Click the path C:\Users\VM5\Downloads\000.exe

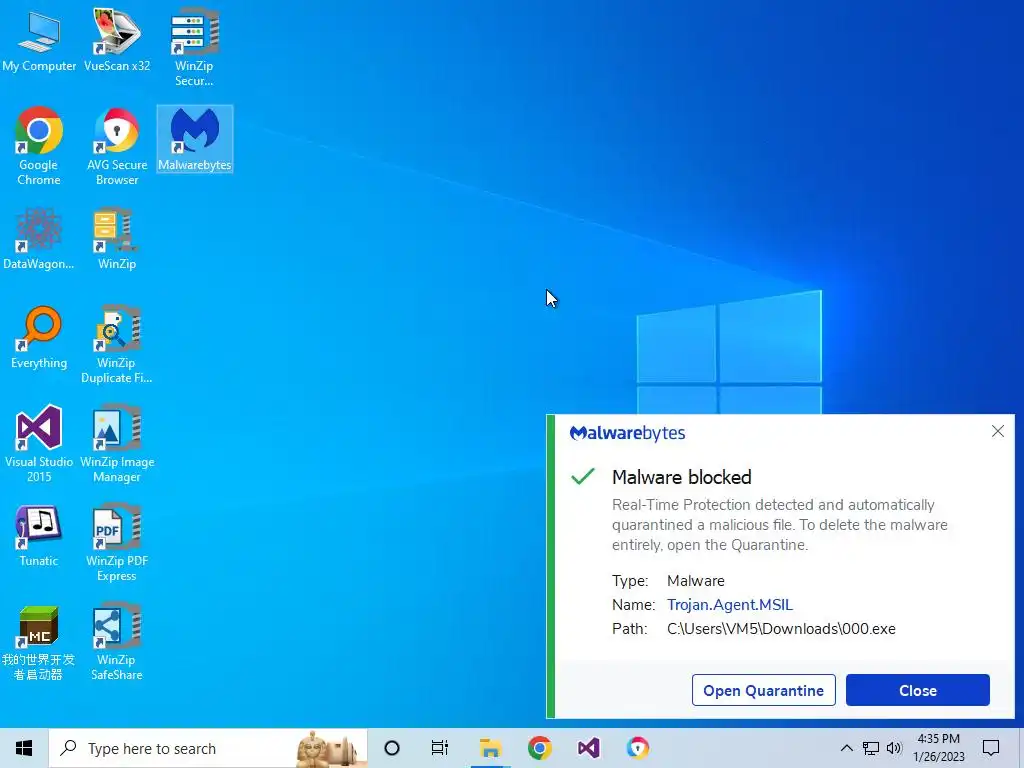(x=781, y=629)
